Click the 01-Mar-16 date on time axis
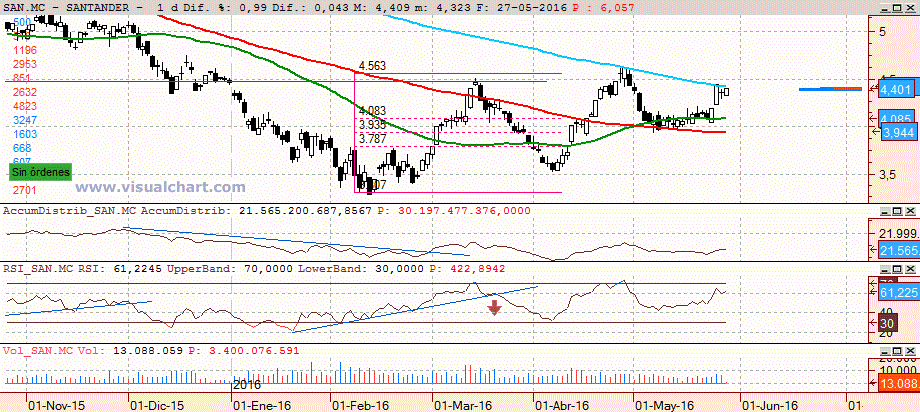The image size is (920, 412). point(463,406)
